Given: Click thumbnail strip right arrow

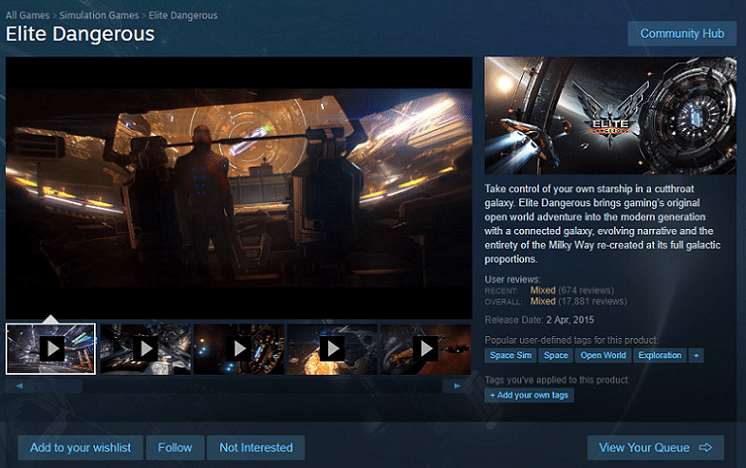Looking at the screenshot, I should coord(457,386).
